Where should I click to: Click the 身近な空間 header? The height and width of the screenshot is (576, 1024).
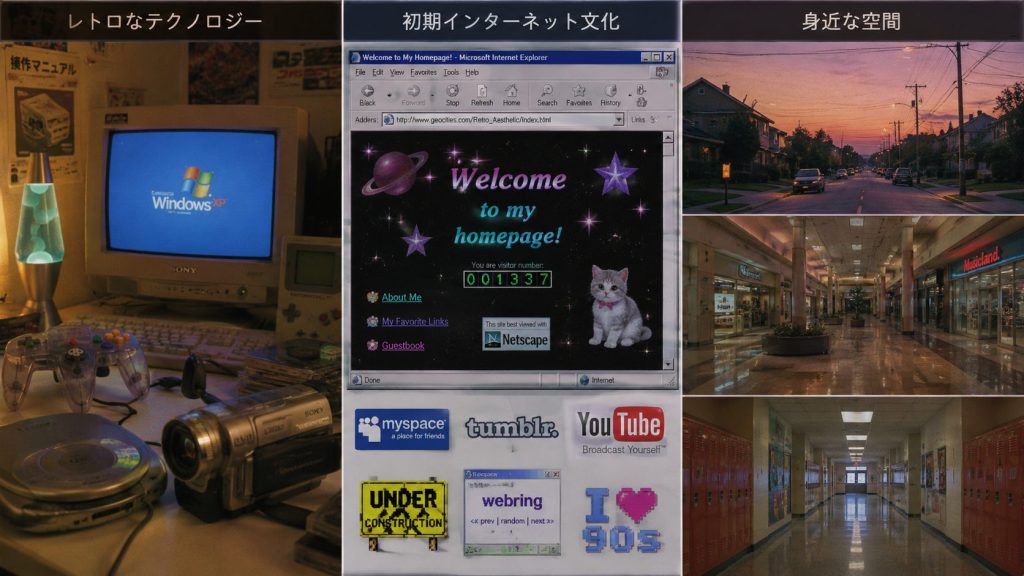pos(851,22)
